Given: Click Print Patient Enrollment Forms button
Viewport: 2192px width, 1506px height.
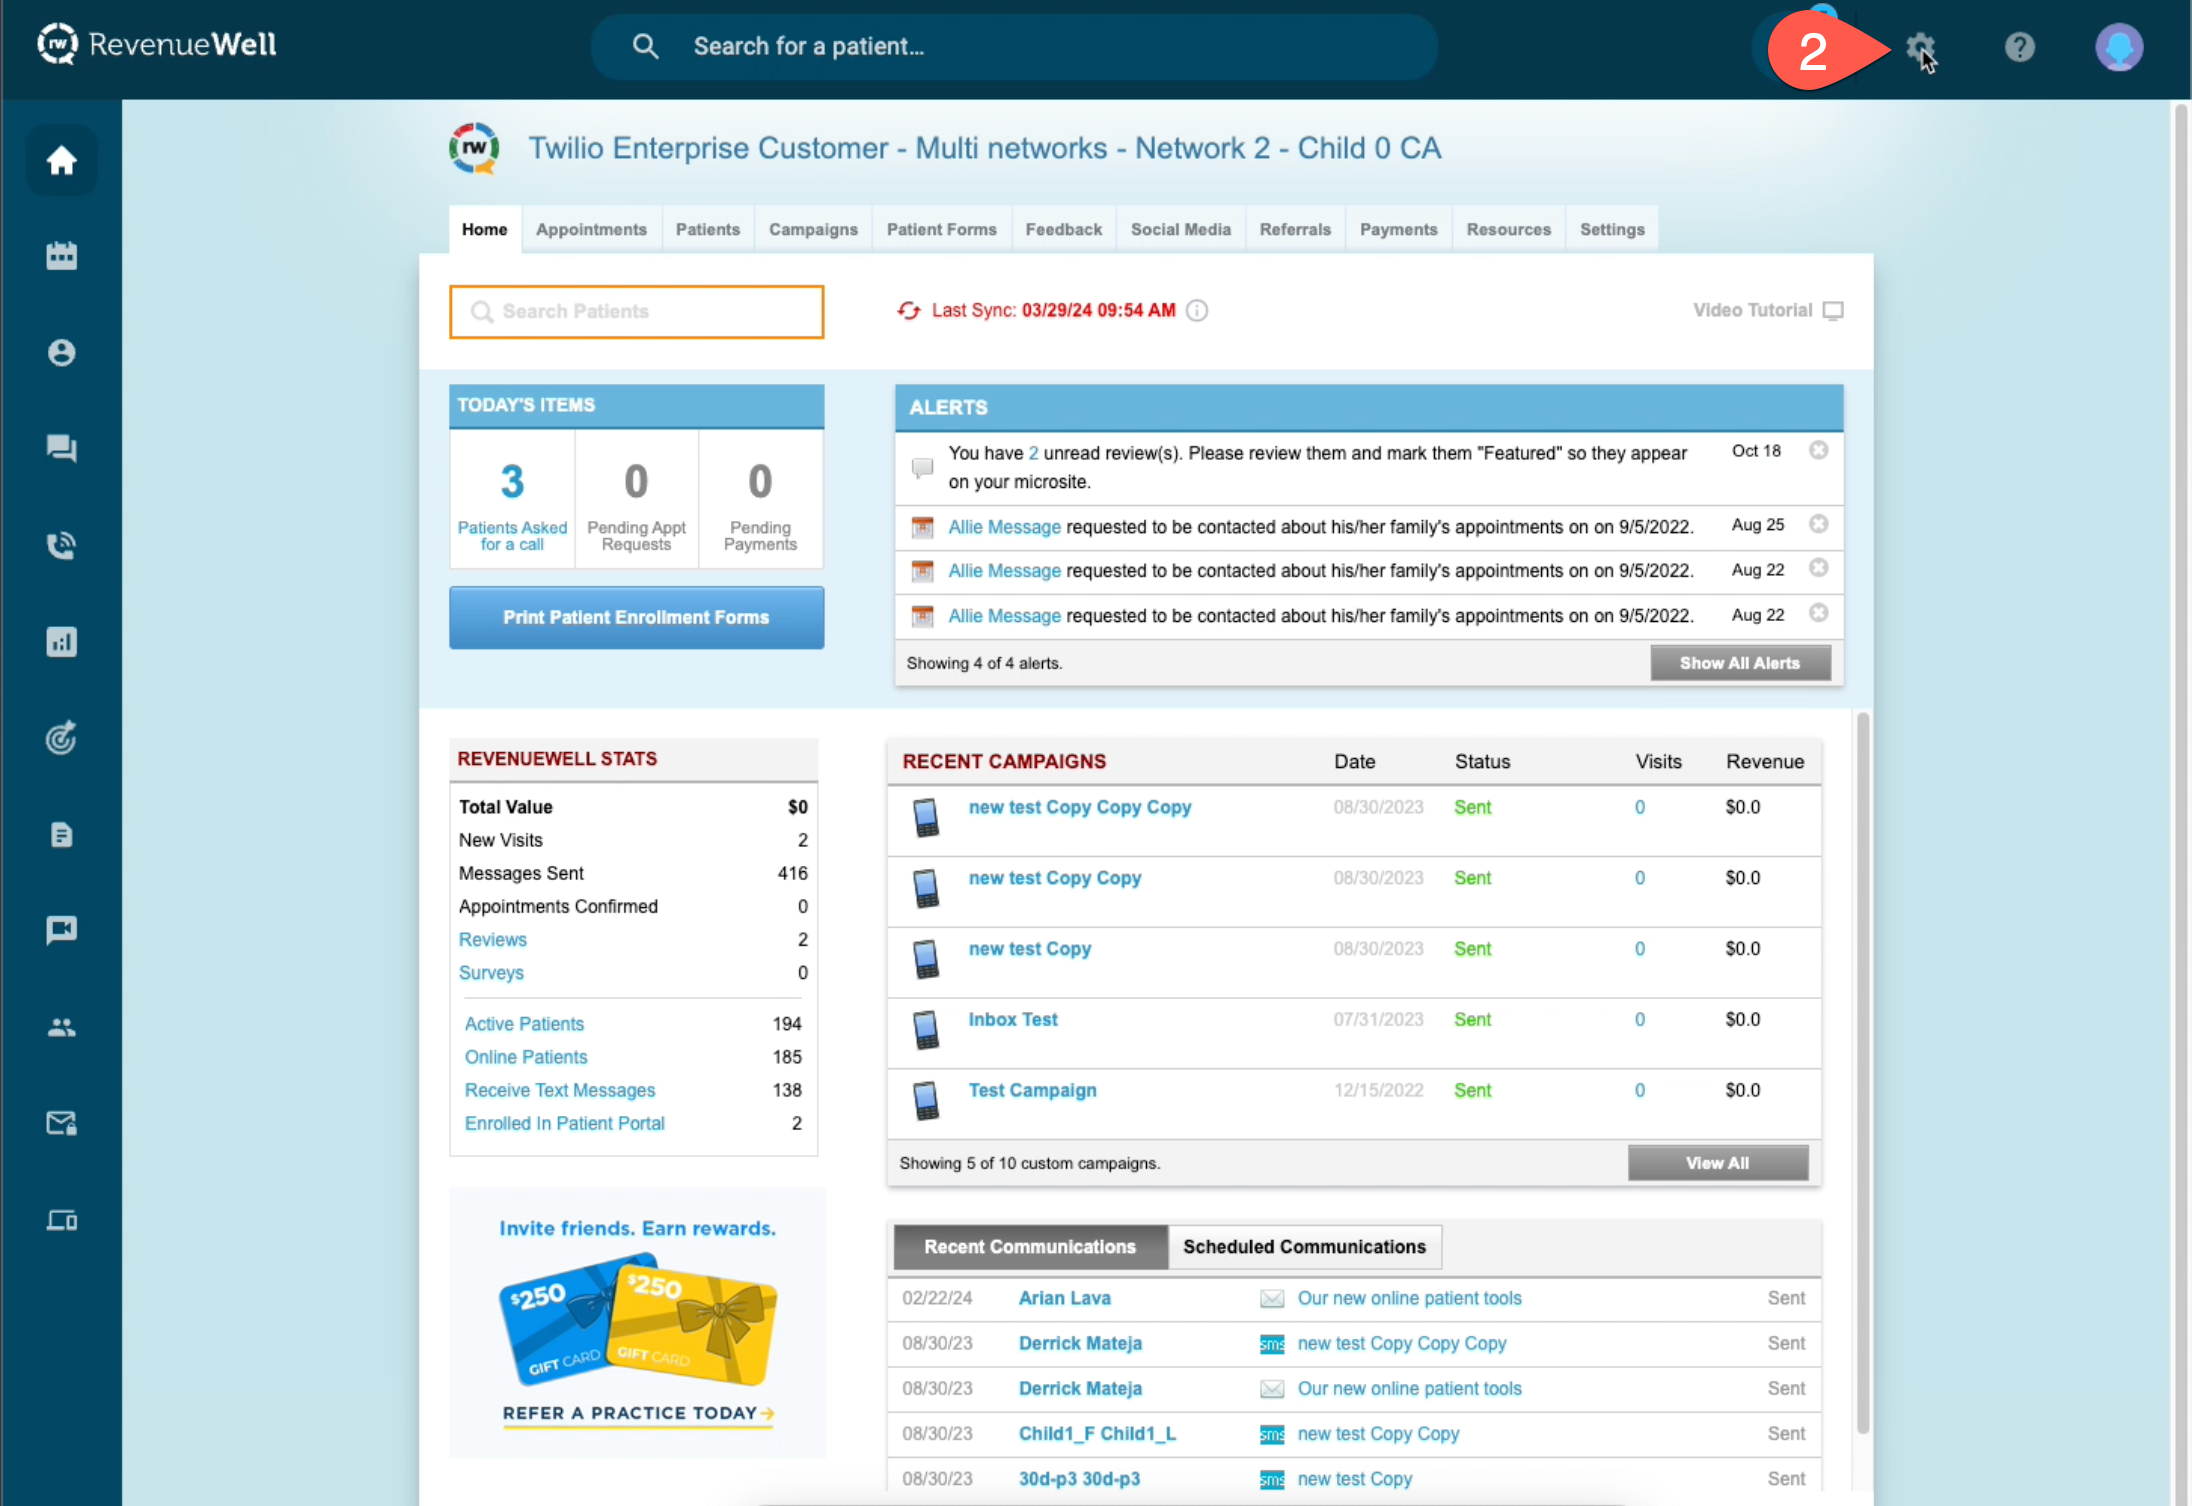Looking at the screenshot, I should pyautogui.click(x=636, y=617).
